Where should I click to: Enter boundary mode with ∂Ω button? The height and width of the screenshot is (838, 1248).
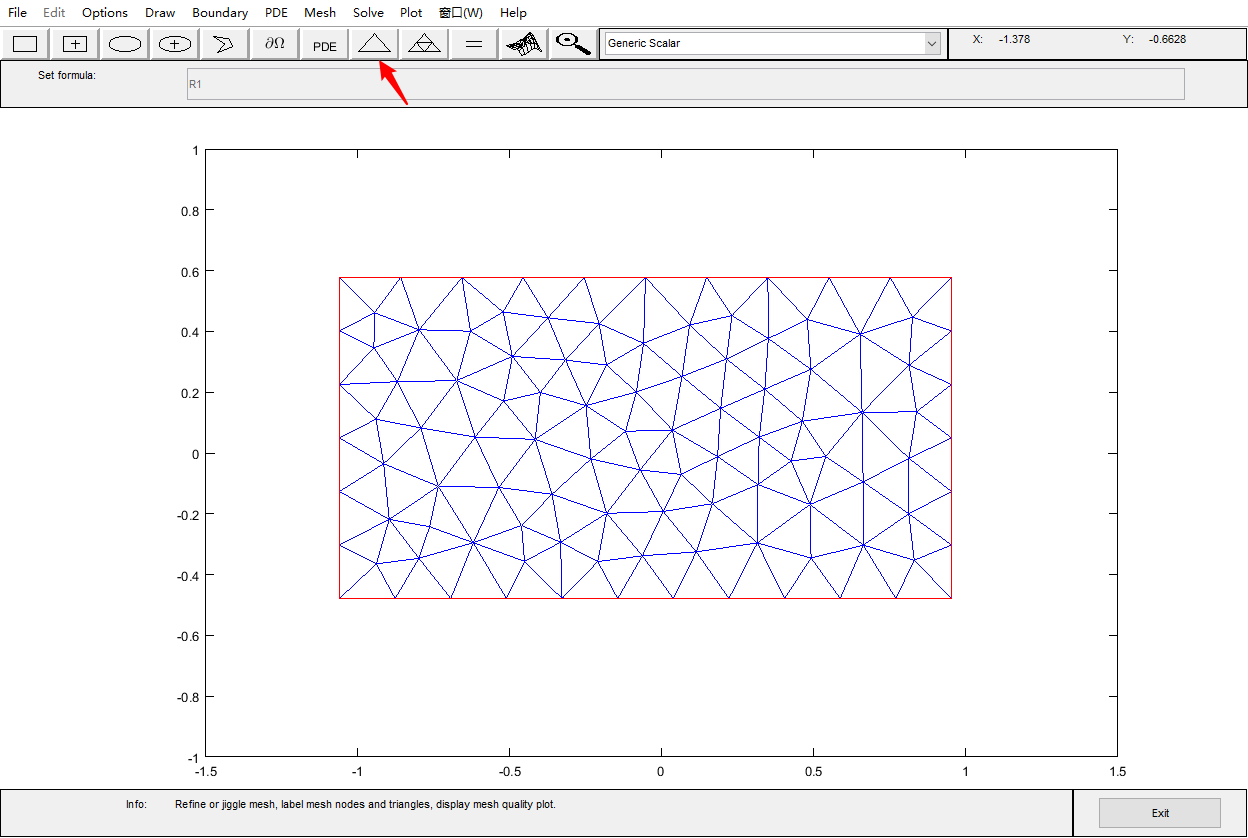pyautogui.click(x=275, y=44)
